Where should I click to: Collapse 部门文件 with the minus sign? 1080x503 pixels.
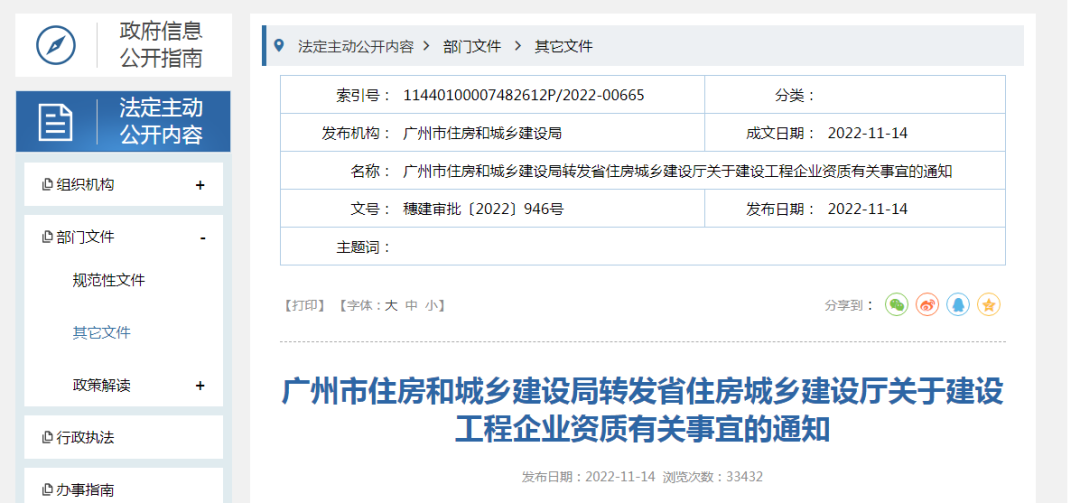[x=202, y=238]
